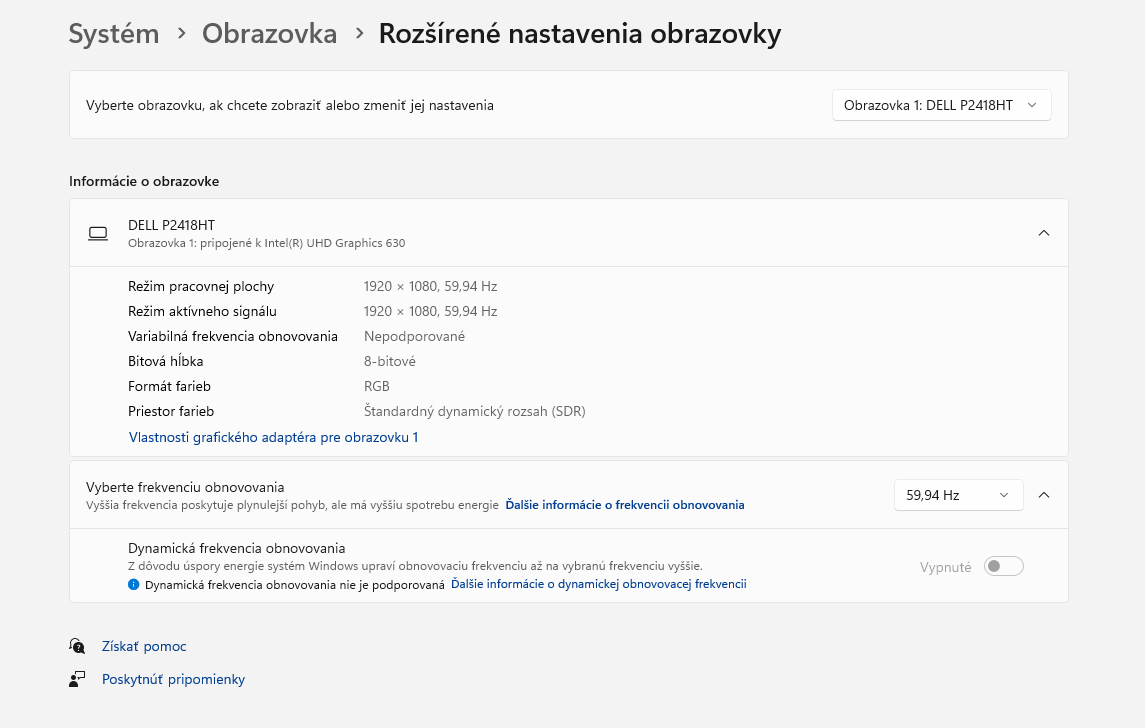Click the monitor icon beside DELL P2418HT

click(97, 233)
